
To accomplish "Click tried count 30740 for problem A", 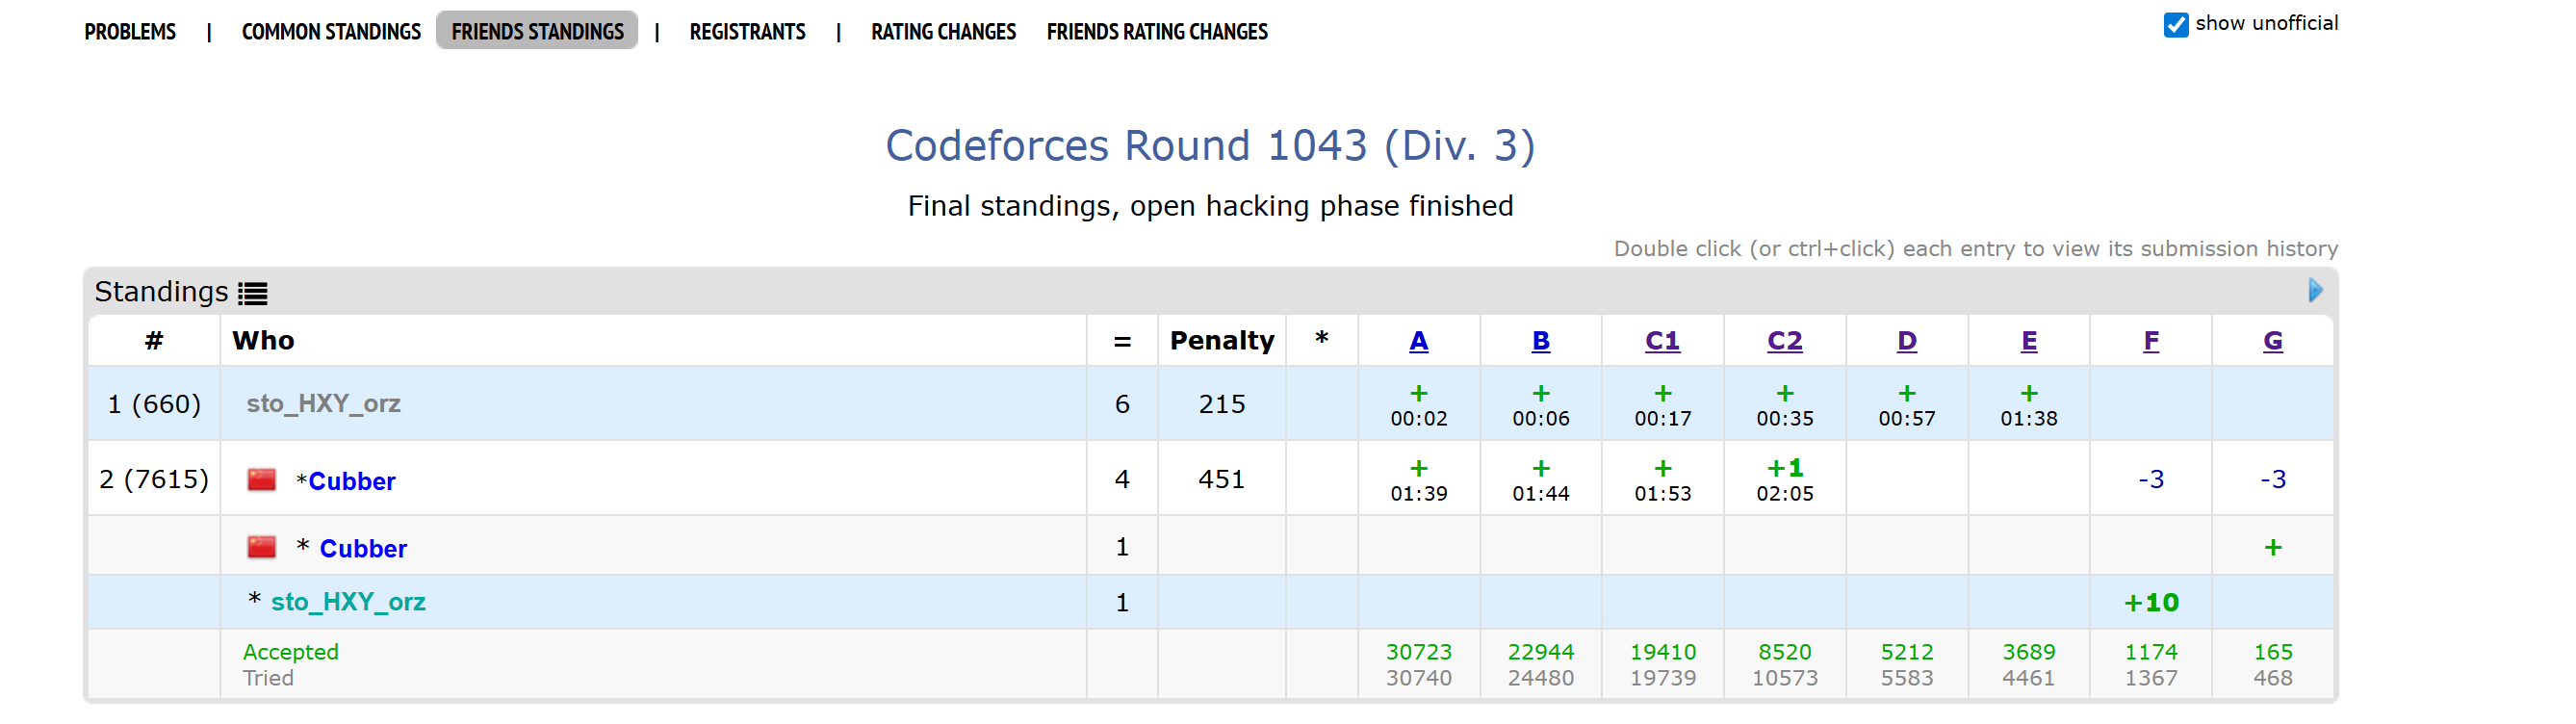I will pyautogui.click(x=1418, y=678).
